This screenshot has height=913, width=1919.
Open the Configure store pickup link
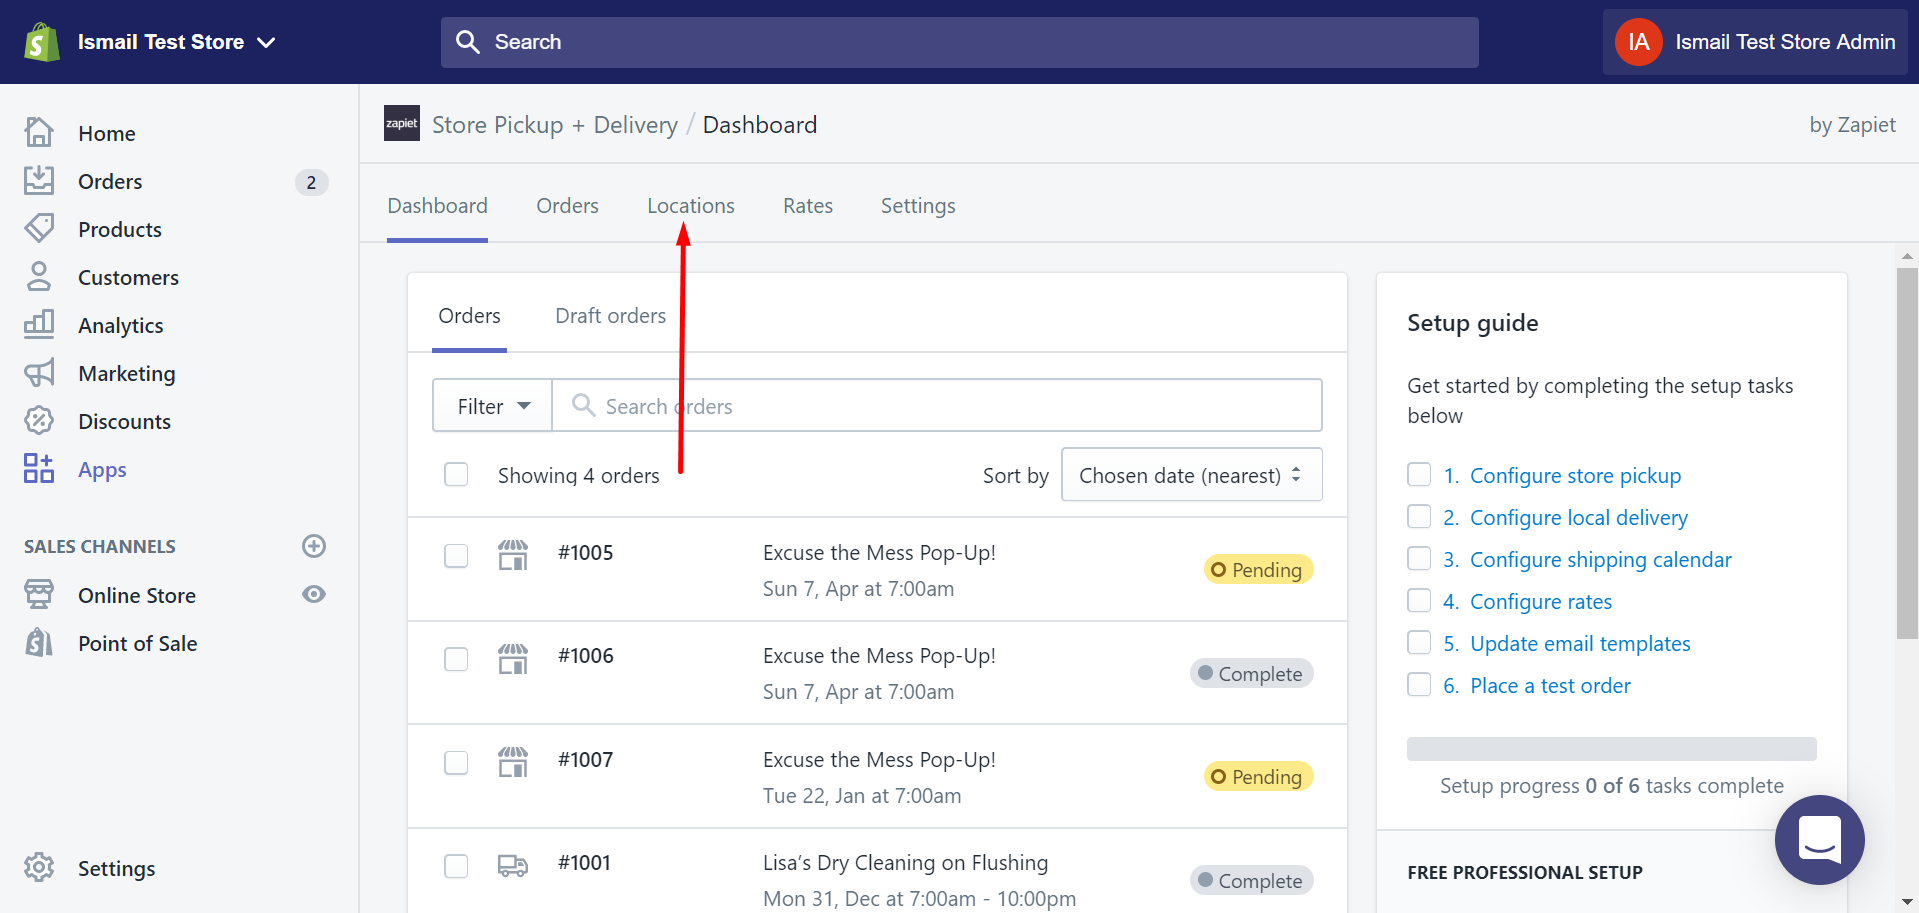click(x=1576, y=476)
